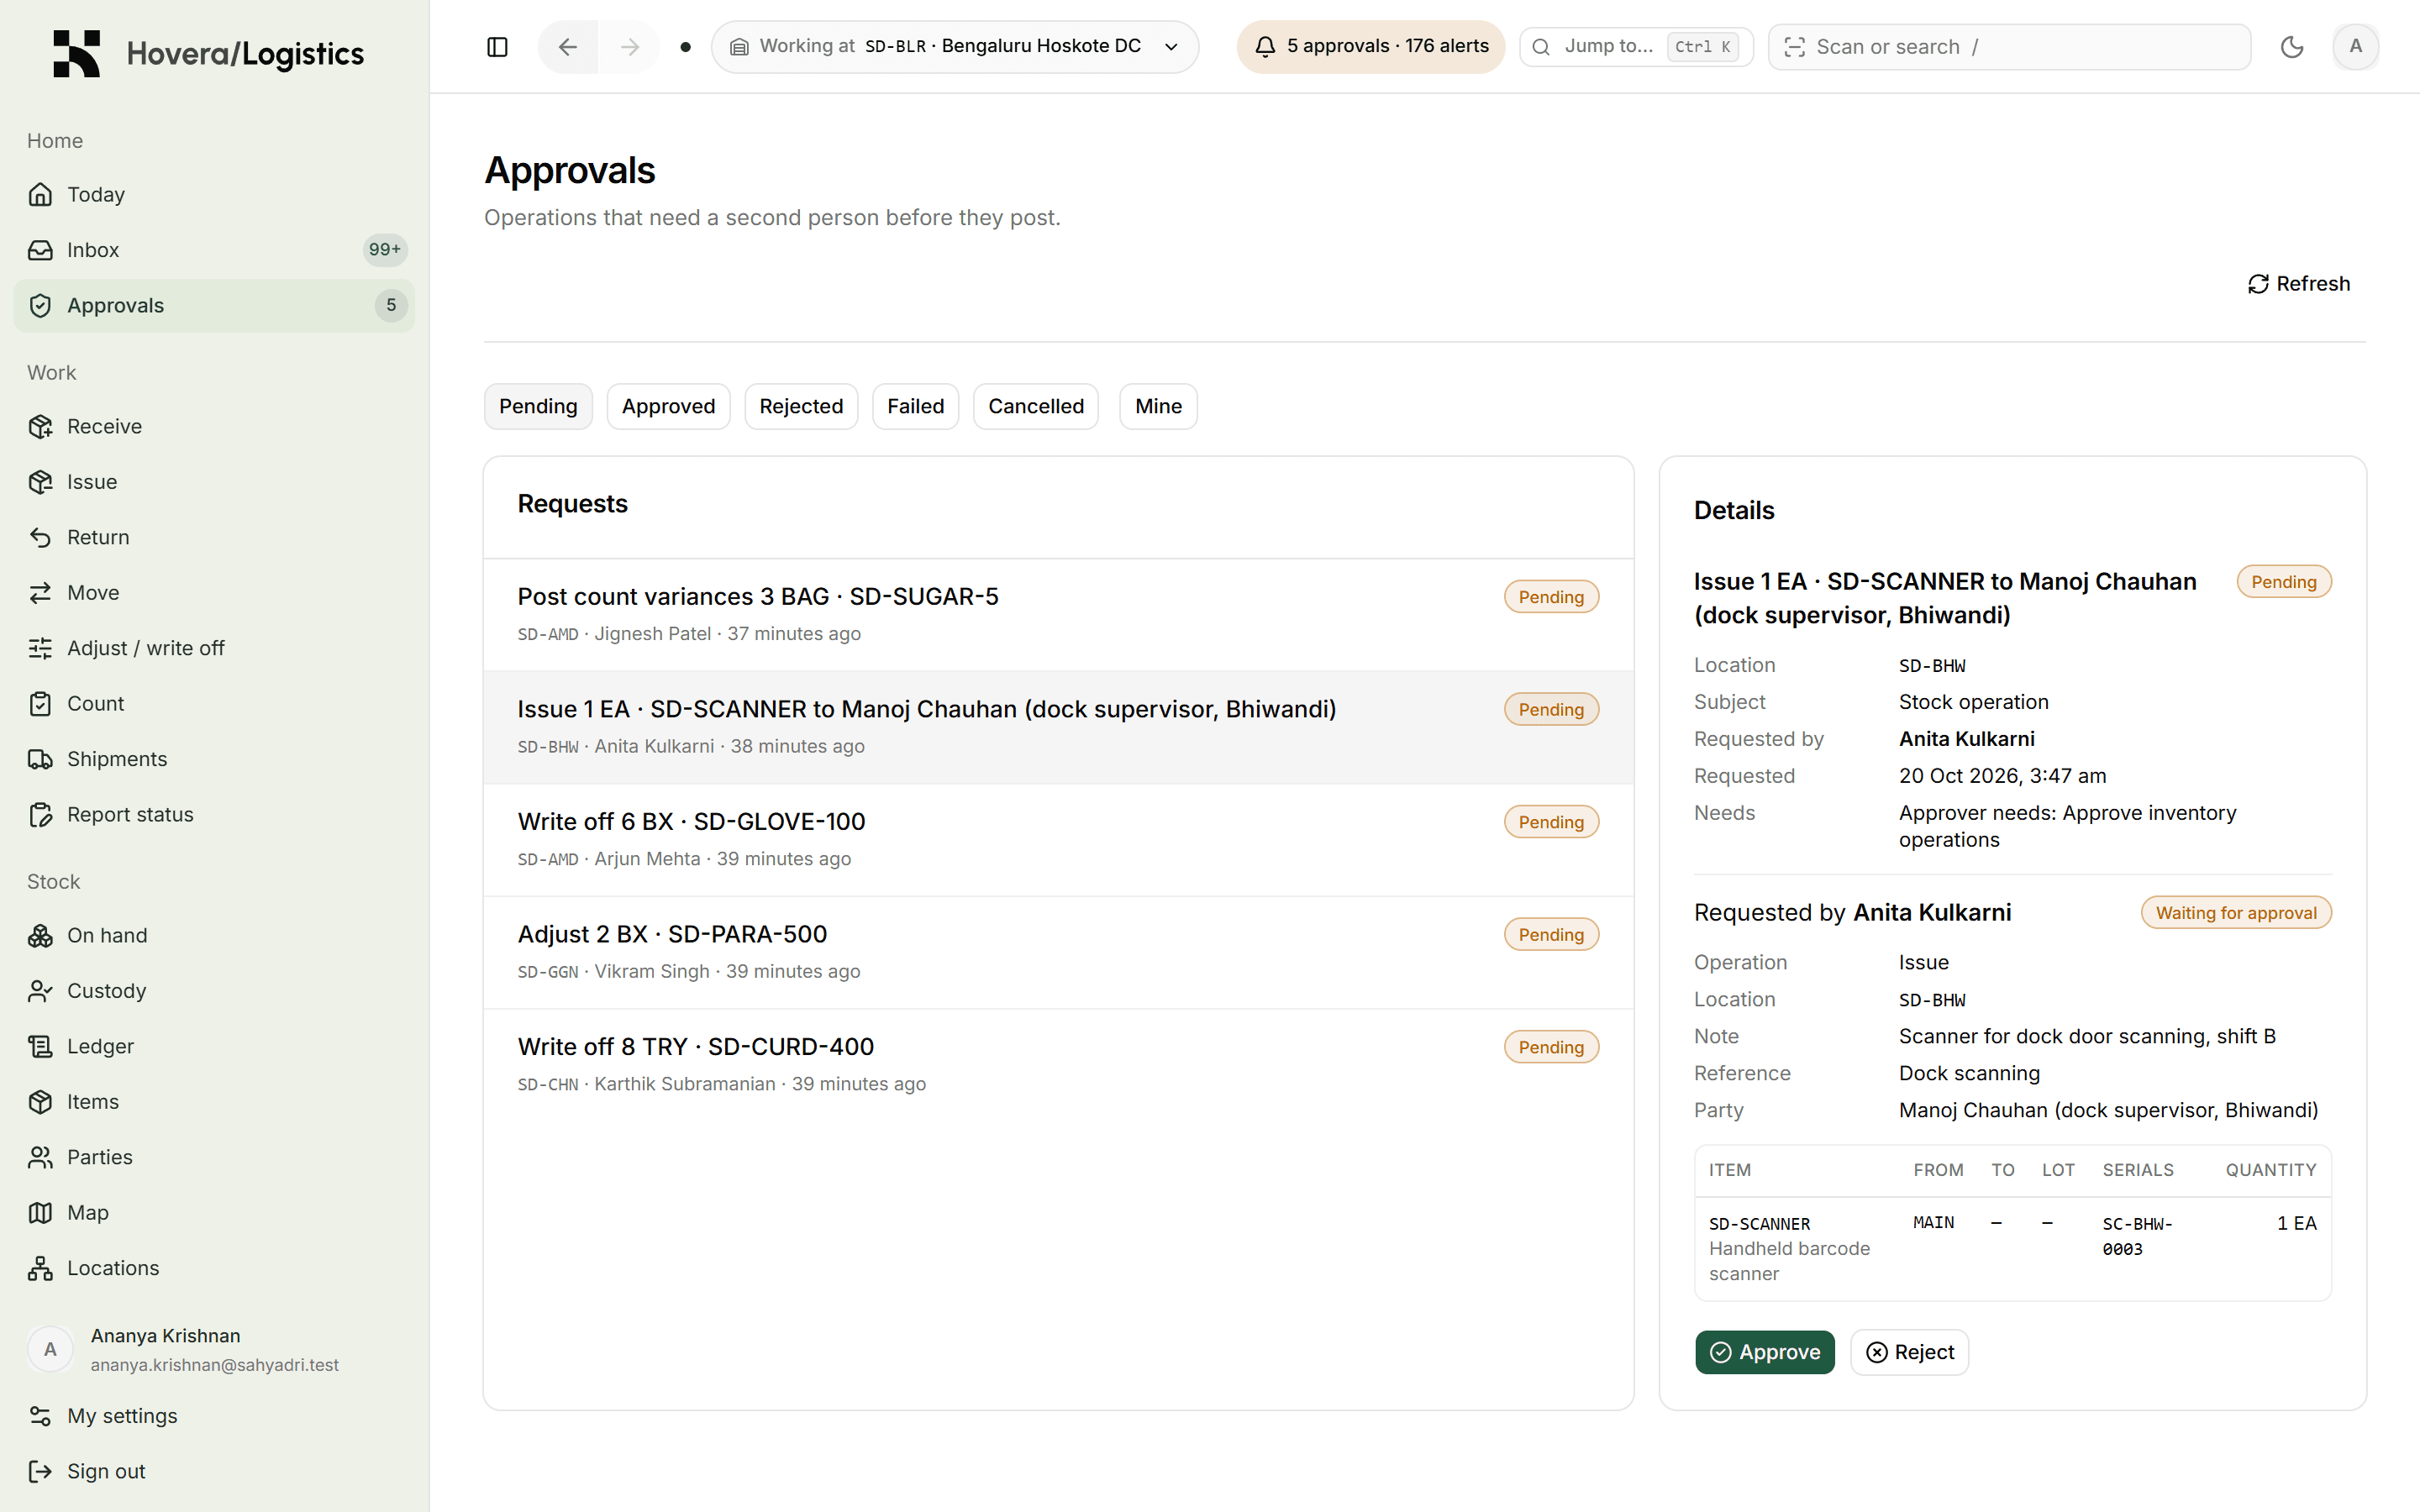Open the Jump to command palette
The height and width of the screenshot is (1512, 2420).
[x=1636, y=47]
